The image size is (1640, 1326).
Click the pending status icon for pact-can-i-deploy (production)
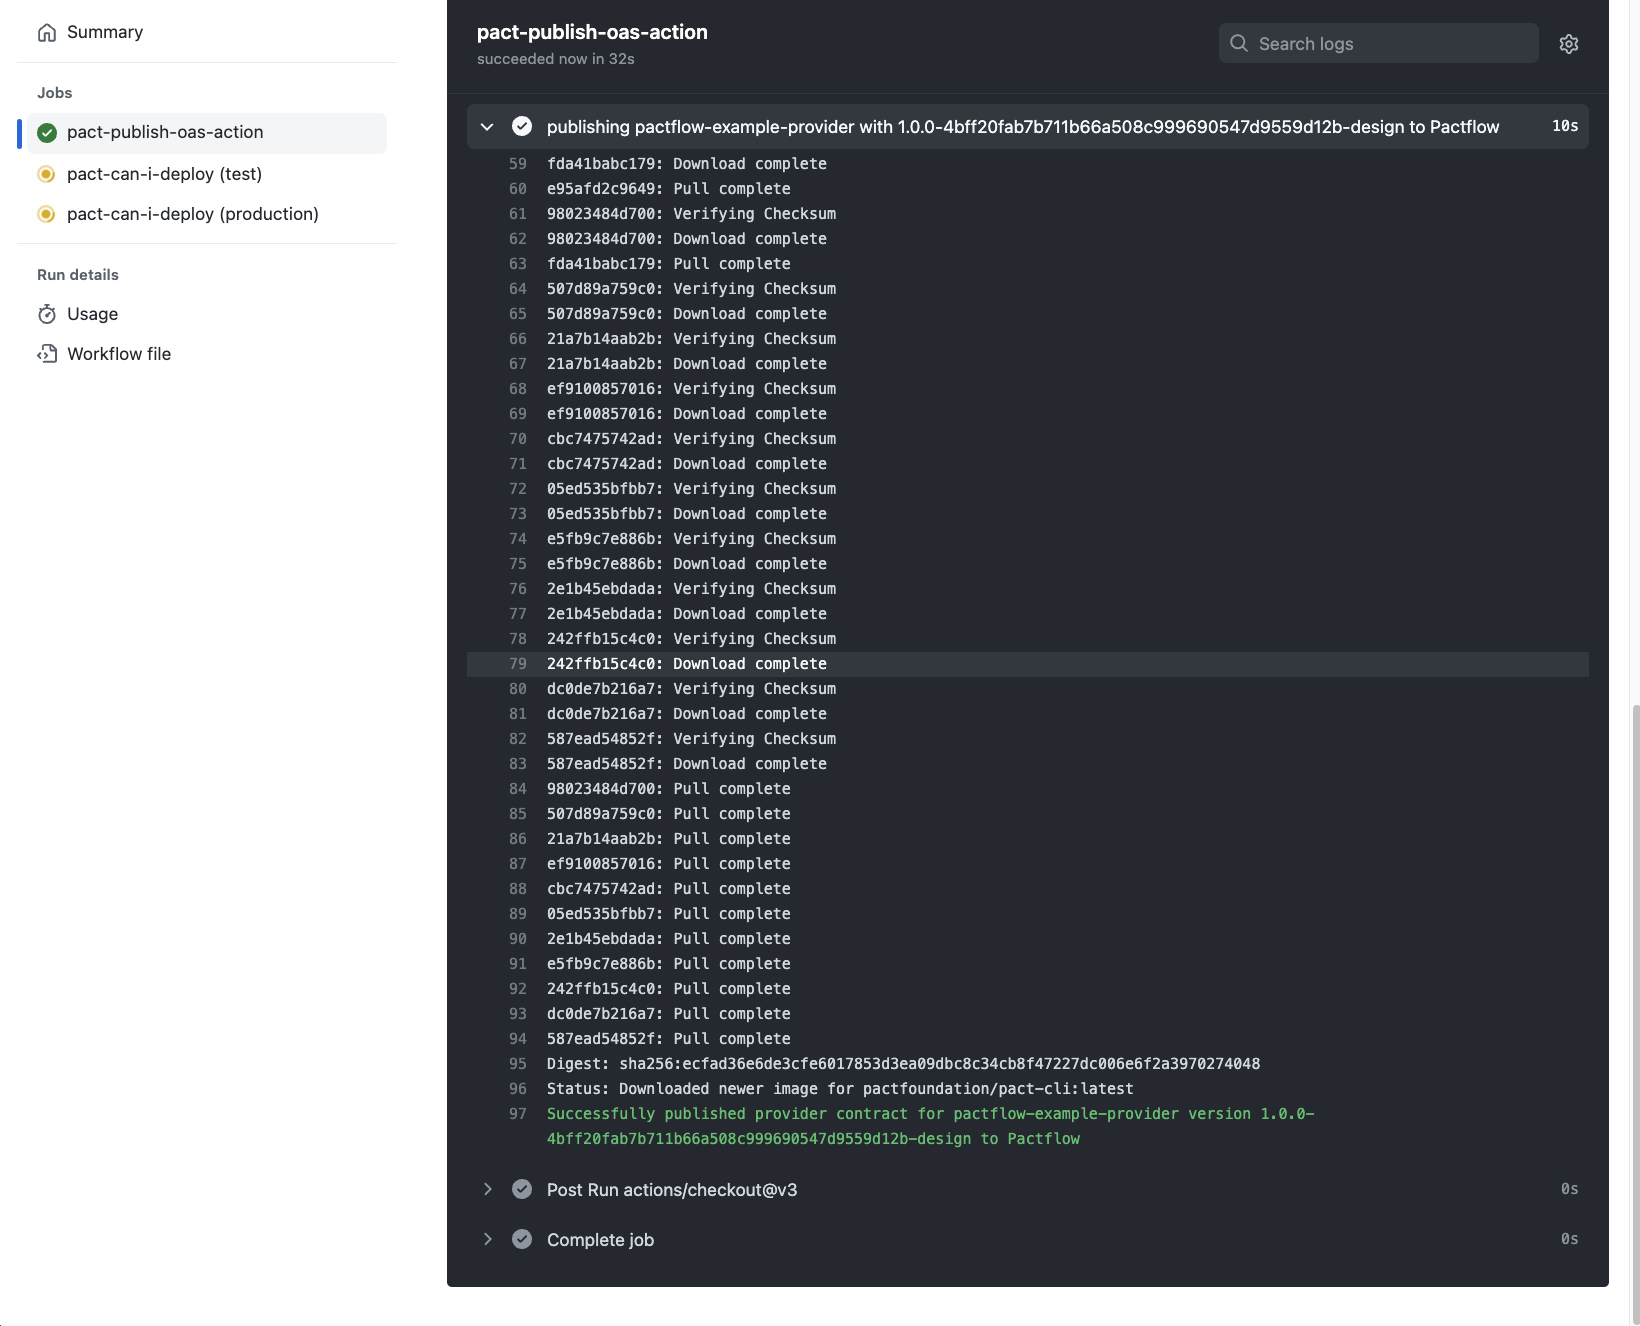click(x=46, y=213)
